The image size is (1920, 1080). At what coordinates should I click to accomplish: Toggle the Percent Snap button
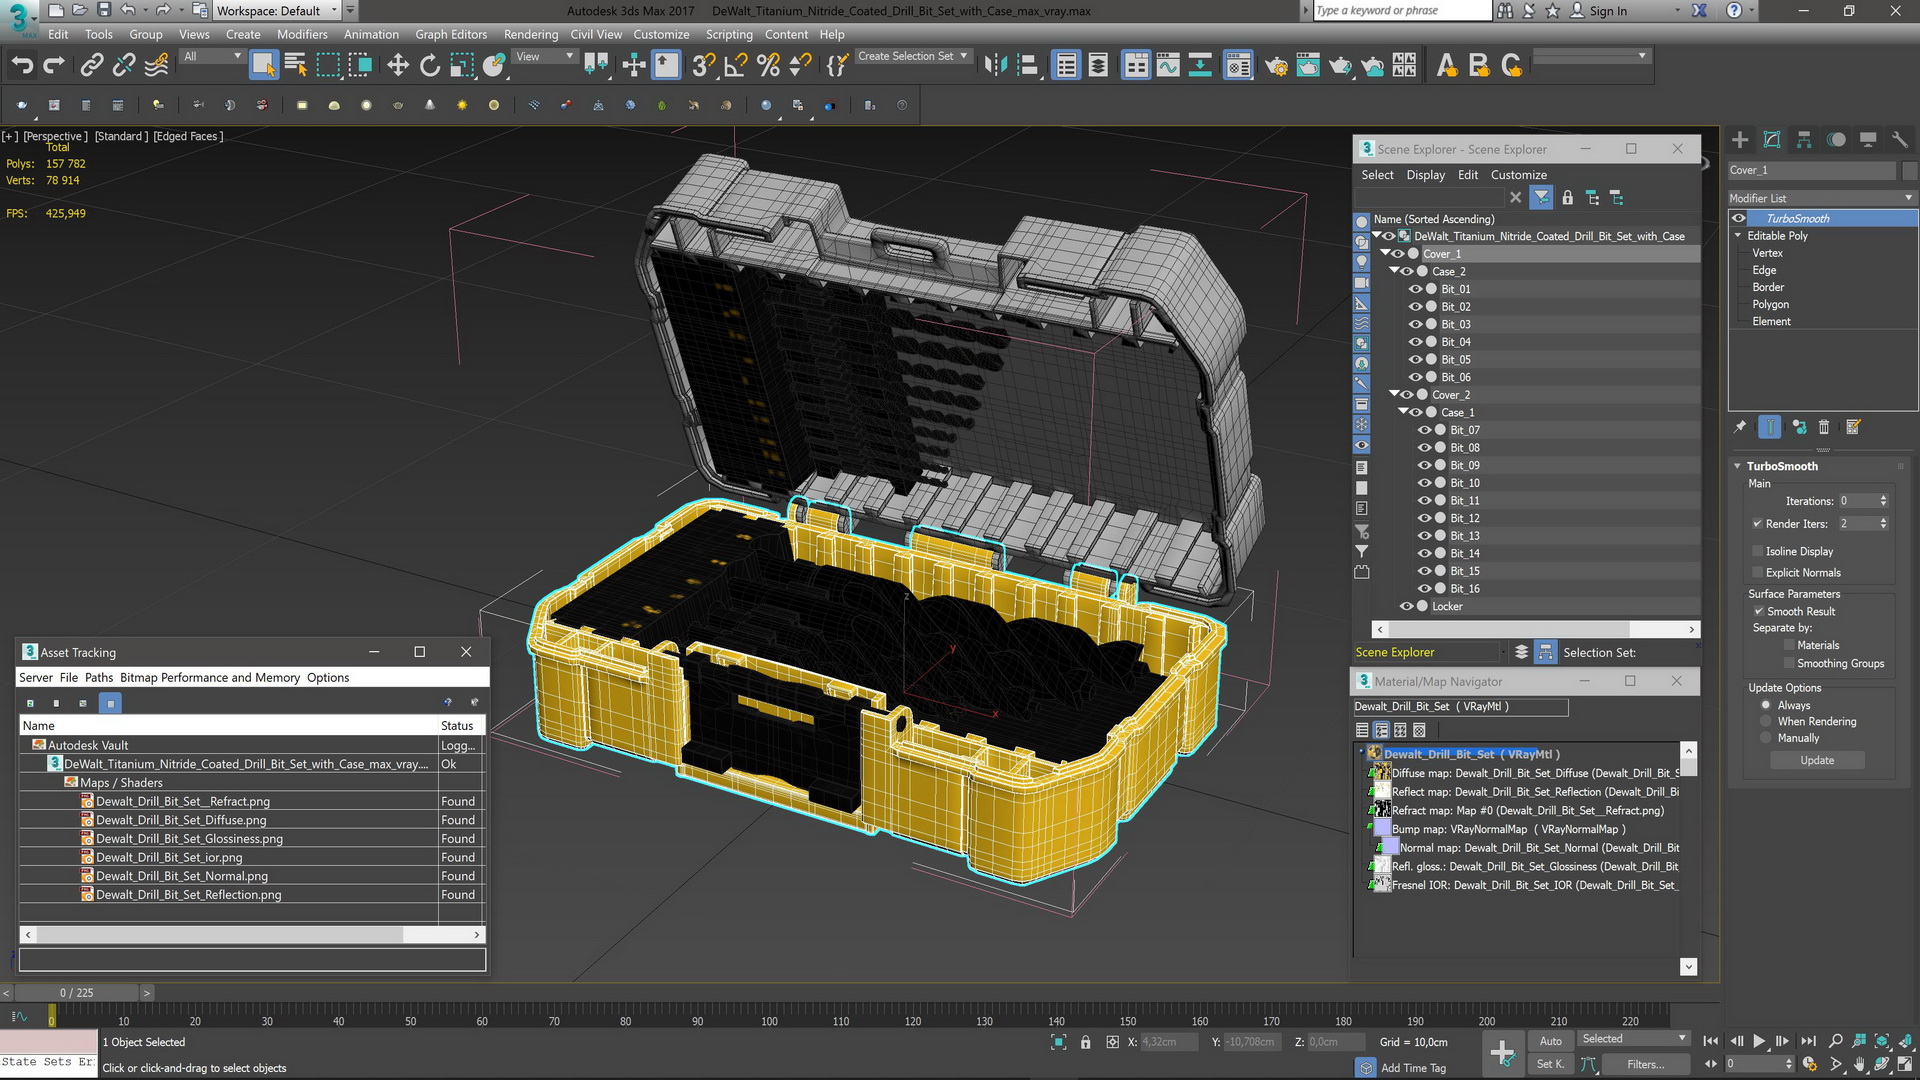[x=768, y=66]
